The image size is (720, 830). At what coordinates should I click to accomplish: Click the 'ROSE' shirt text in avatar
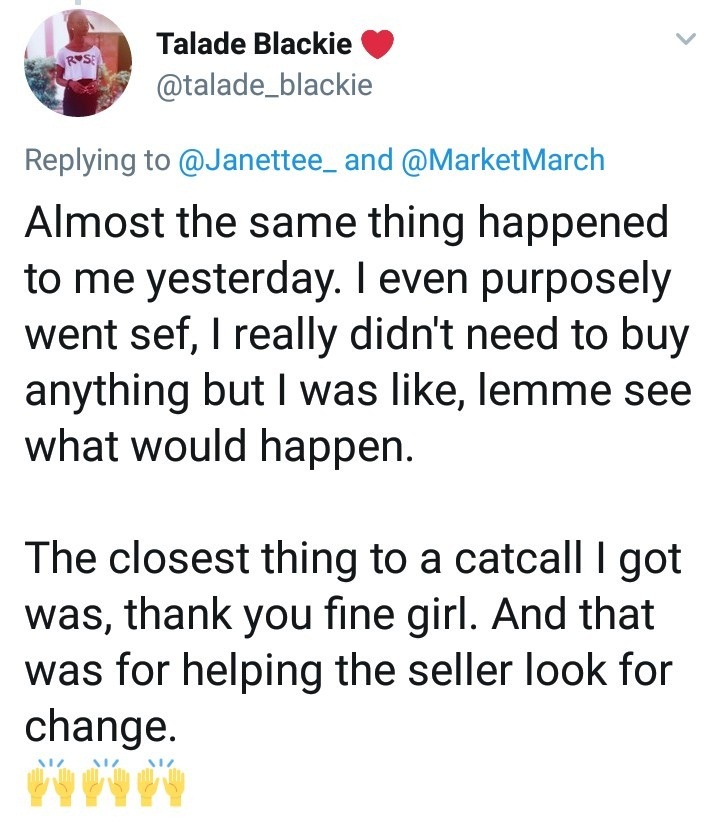78,59
